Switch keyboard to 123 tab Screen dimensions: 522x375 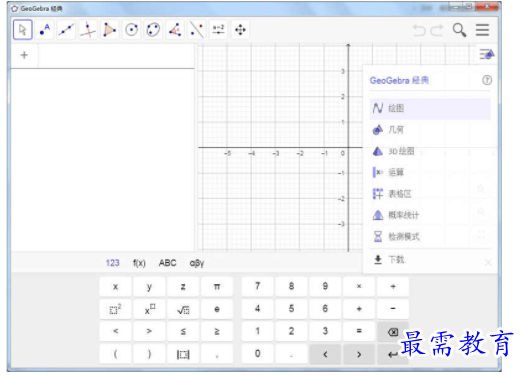point(113,263)
